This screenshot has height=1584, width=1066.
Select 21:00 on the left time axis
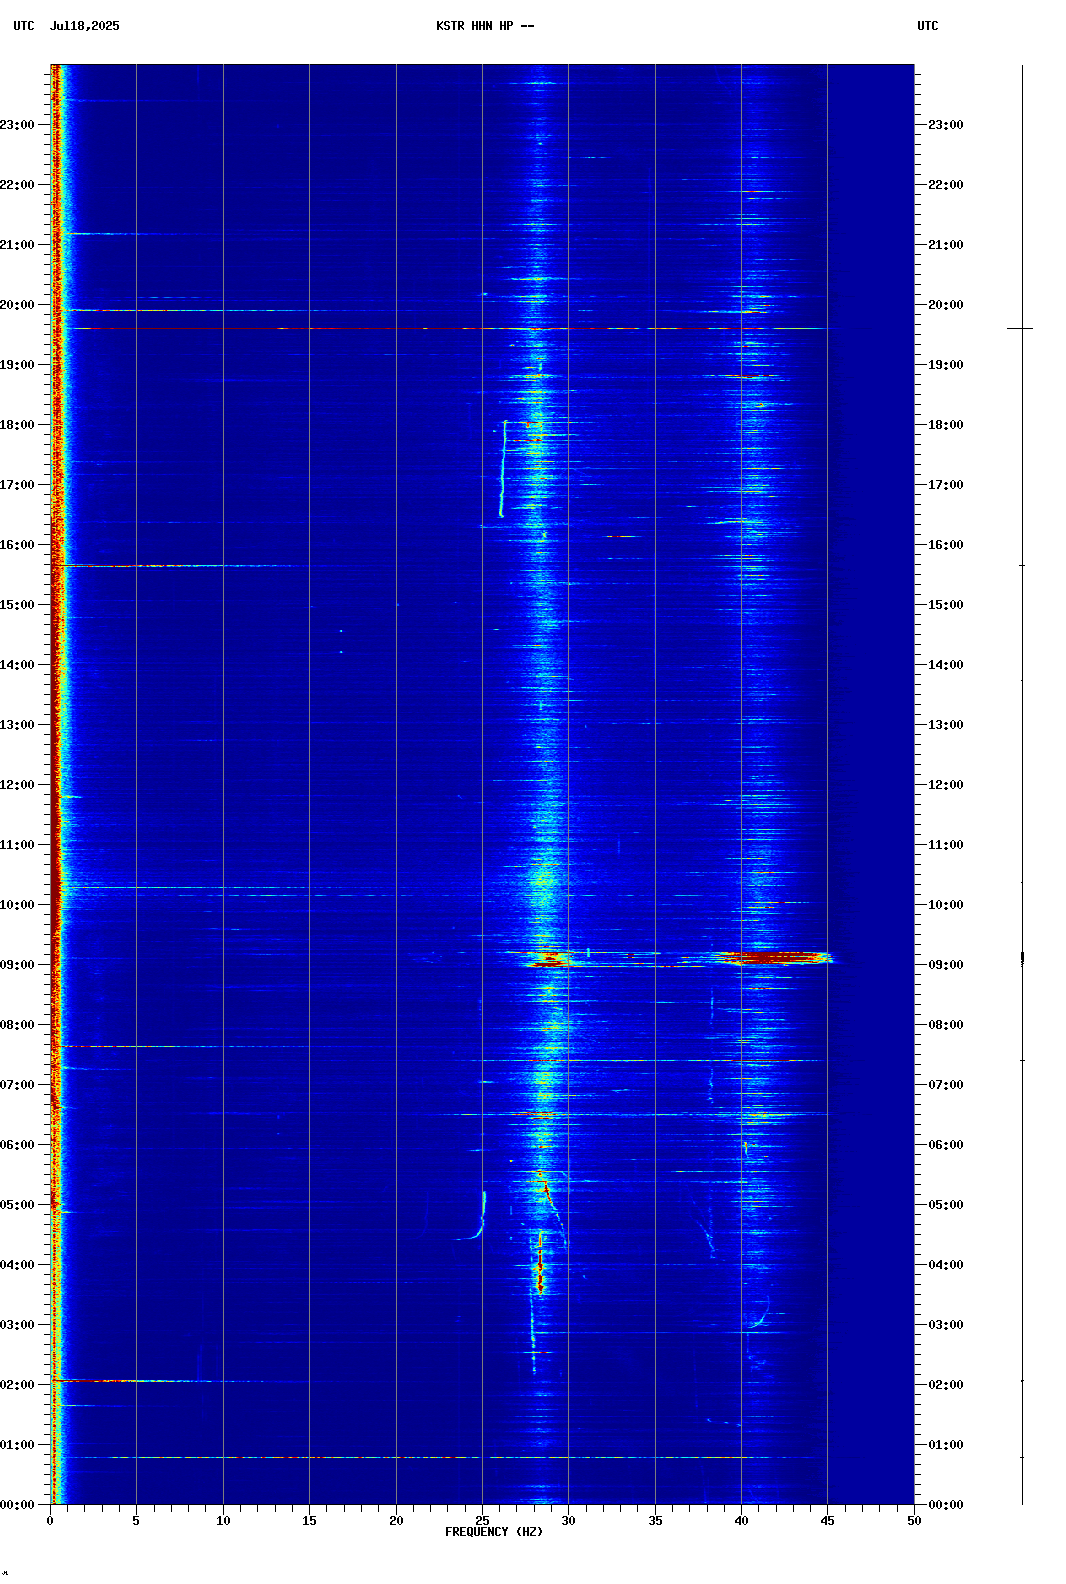pyautogui.click(x=17, y=245)
